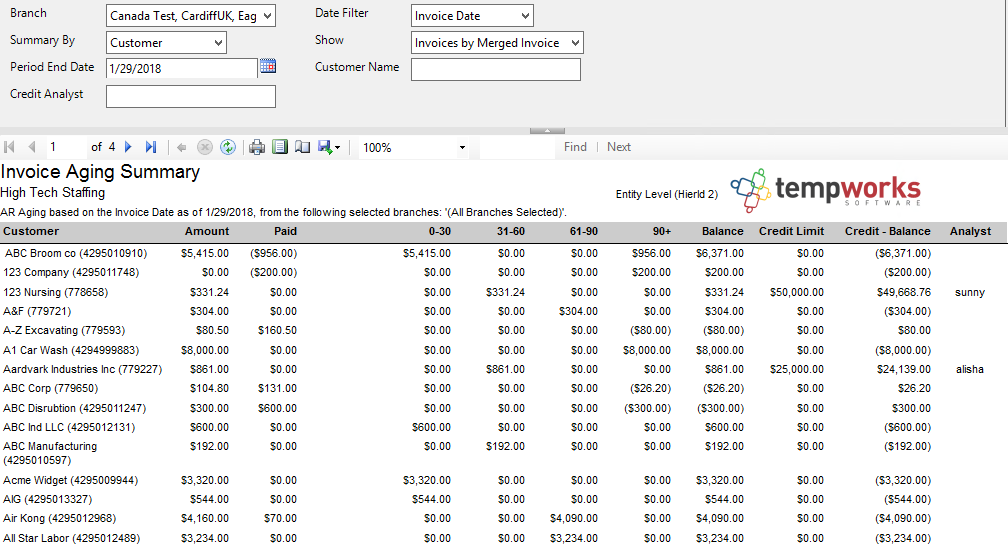Click the Amount column header
Screen dimensions: 1008x553
207,231
